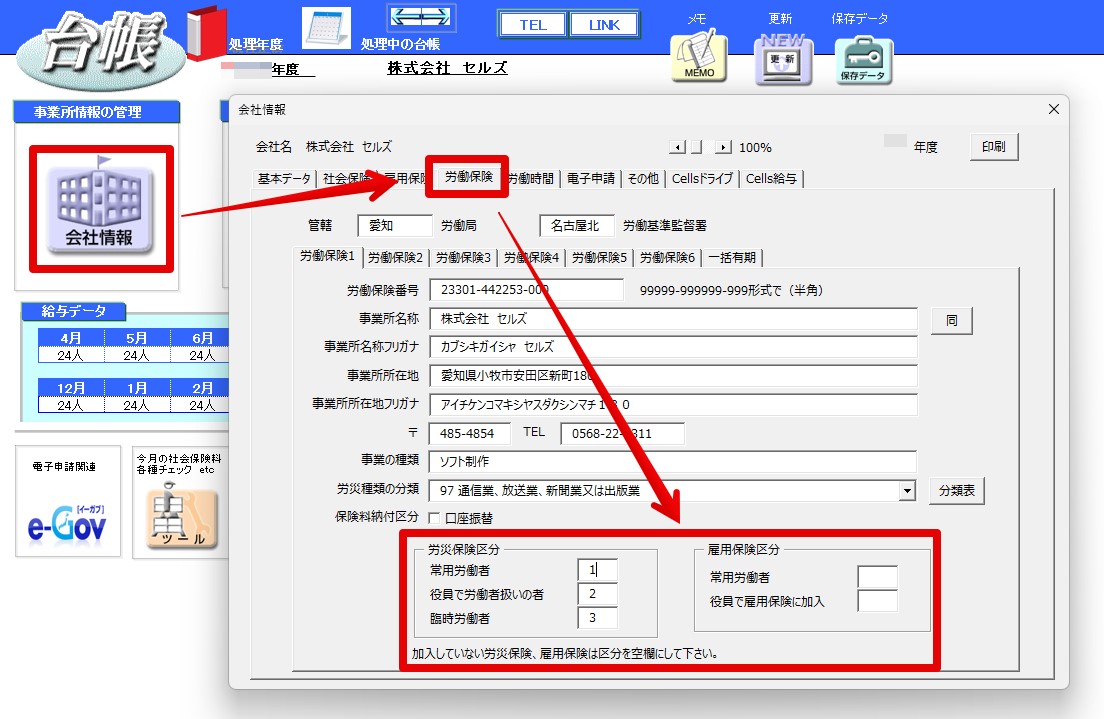This screenshot has height=719, width=1104.
Task: Open the 保存データ briefcase icon
Action: tap(863, 61)
